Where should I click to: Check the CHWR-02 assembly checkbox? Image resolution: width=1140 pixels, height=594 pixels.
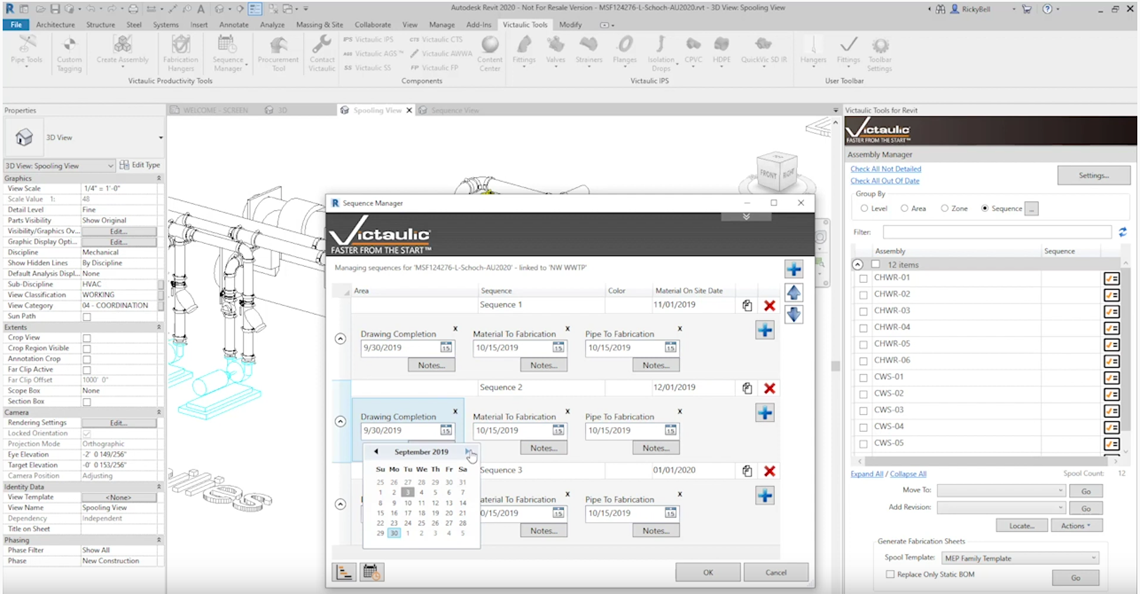pos(863,295)
